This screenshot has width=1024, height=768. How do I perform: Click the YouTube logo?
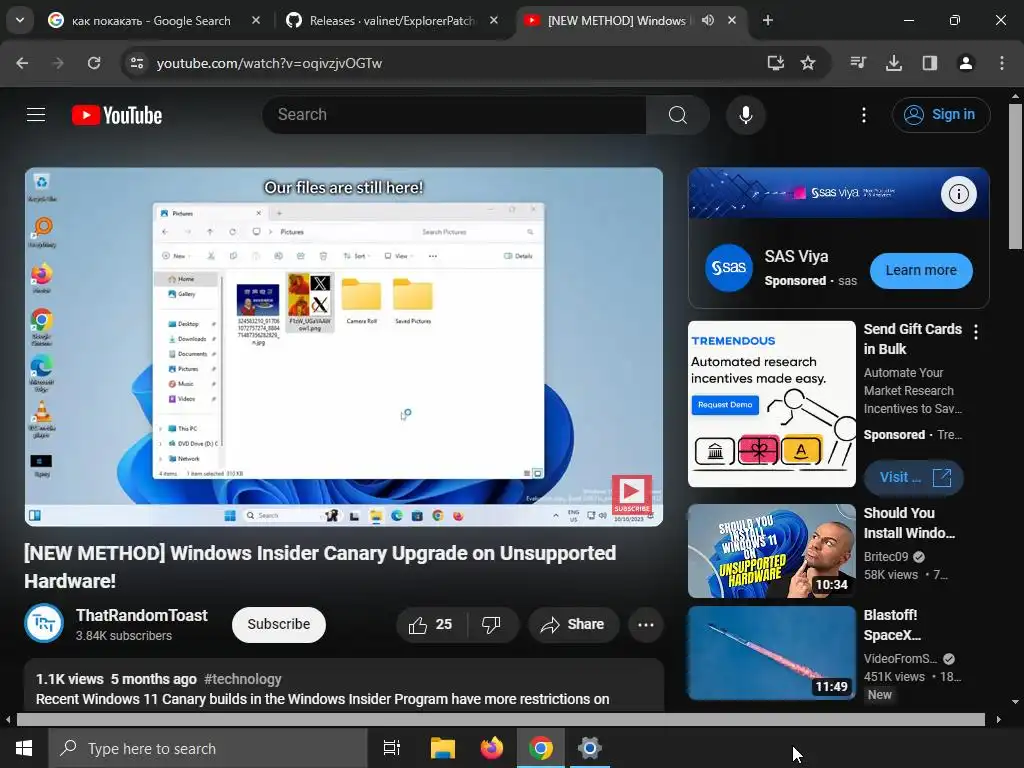117,115
